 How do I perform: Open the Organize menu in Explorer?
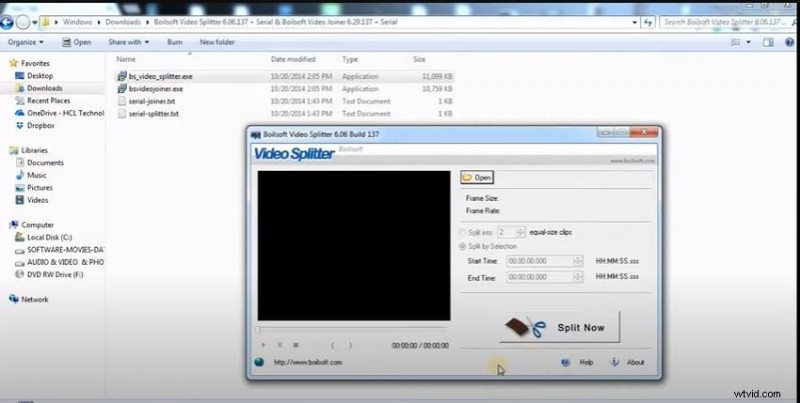26,42
